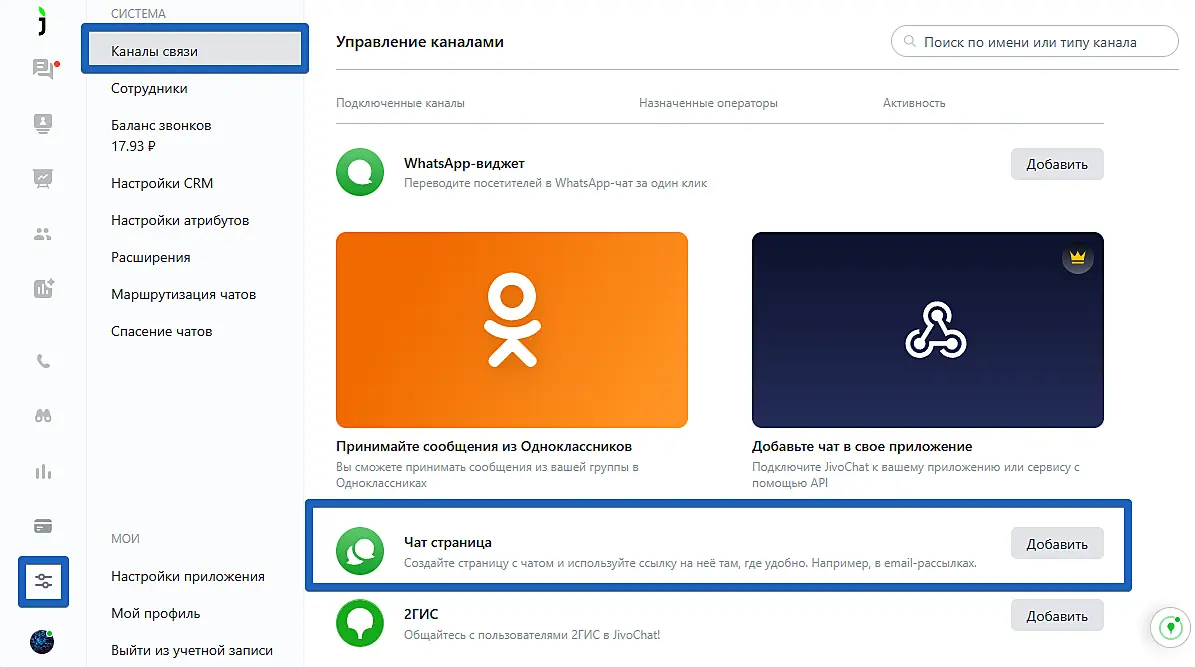
Task: Click the 2ГИС green icon
Action: 360,623
